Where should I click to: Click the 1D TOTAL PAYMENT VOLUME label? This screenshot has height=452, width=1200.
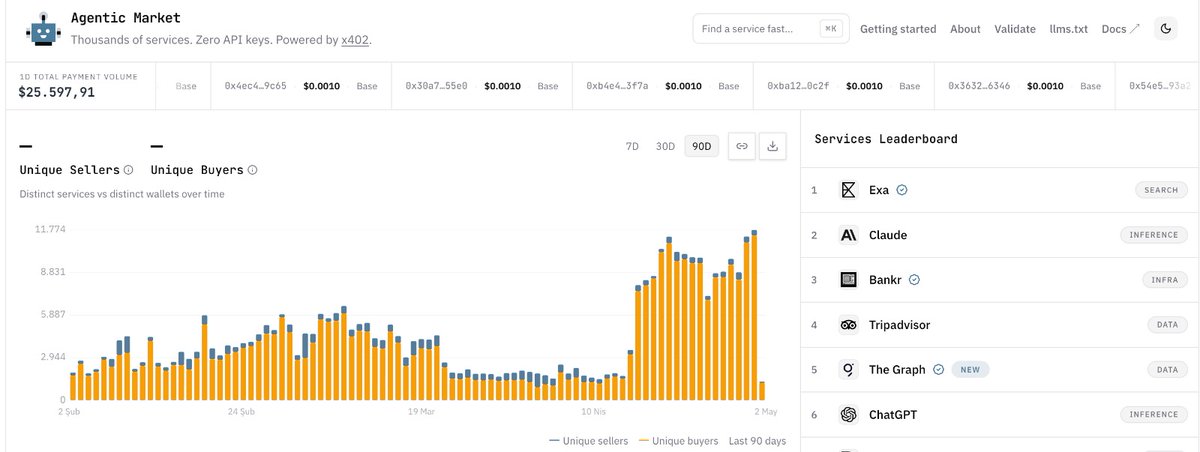78,76
